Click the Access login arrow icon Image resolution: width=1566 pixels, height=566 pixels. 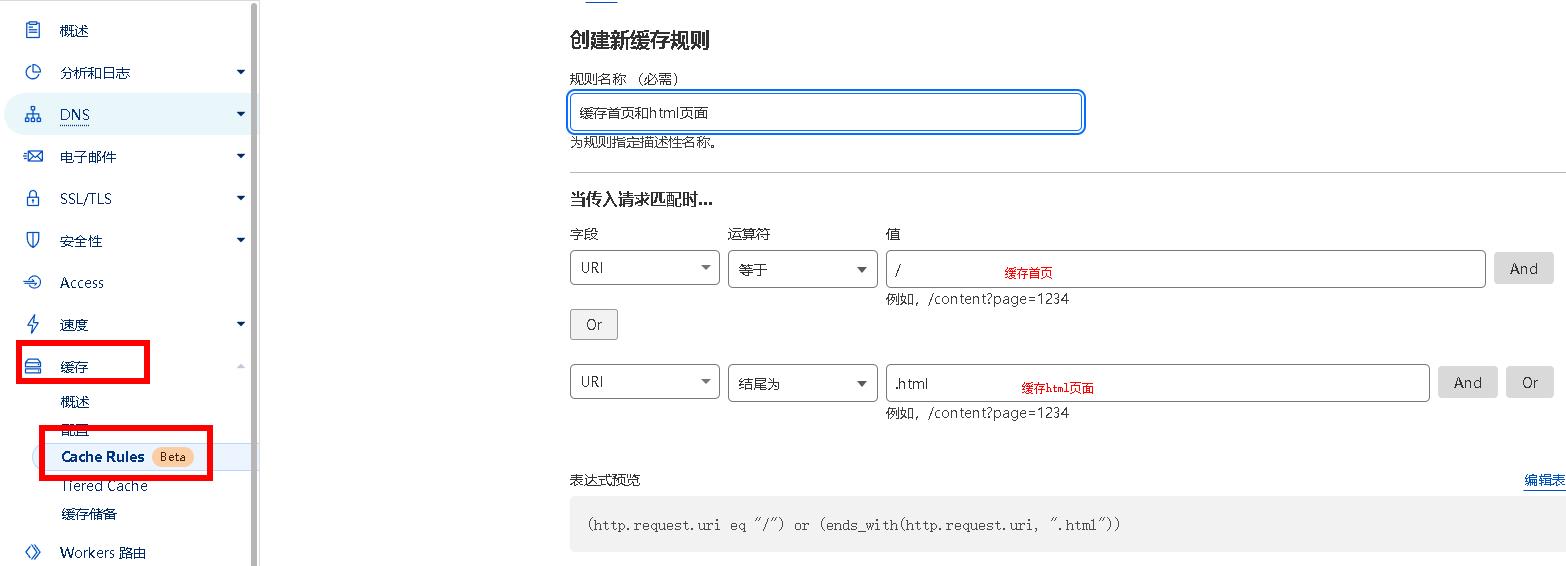33,282
